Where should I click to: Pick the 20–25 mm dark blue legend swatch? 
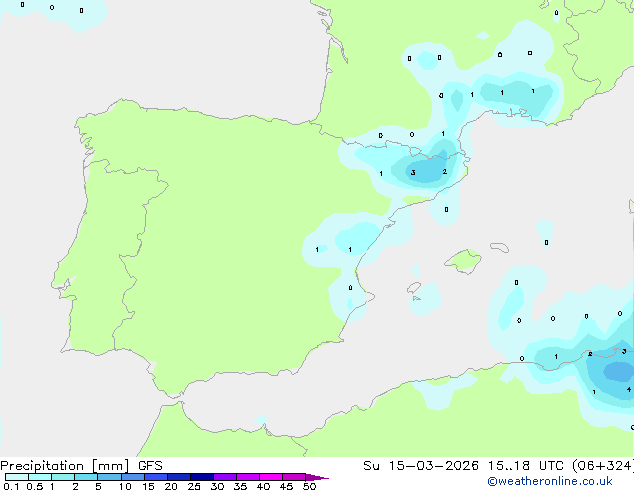point(178,477)
